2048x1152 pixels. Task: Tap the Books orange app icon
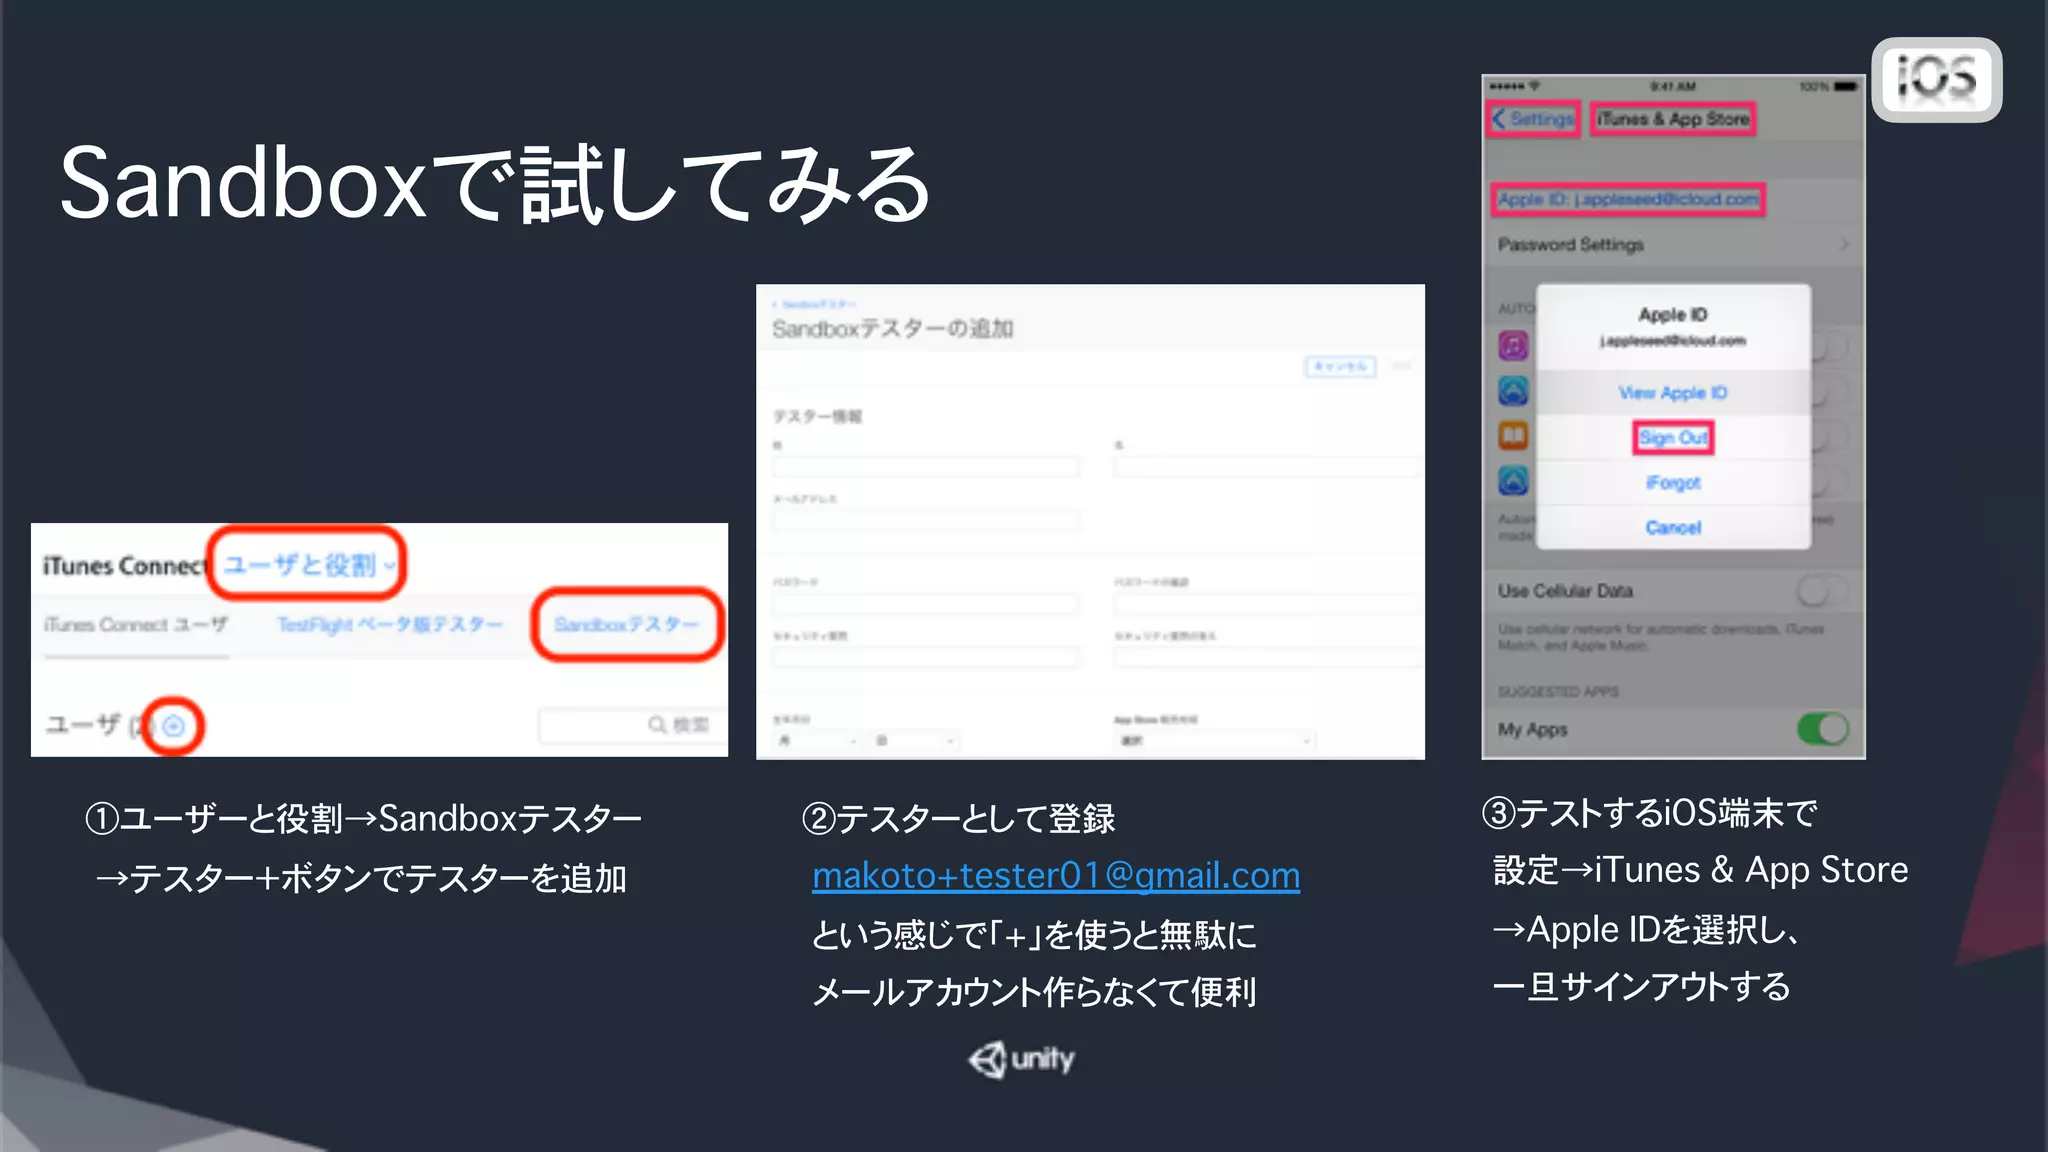(1513, 435)
